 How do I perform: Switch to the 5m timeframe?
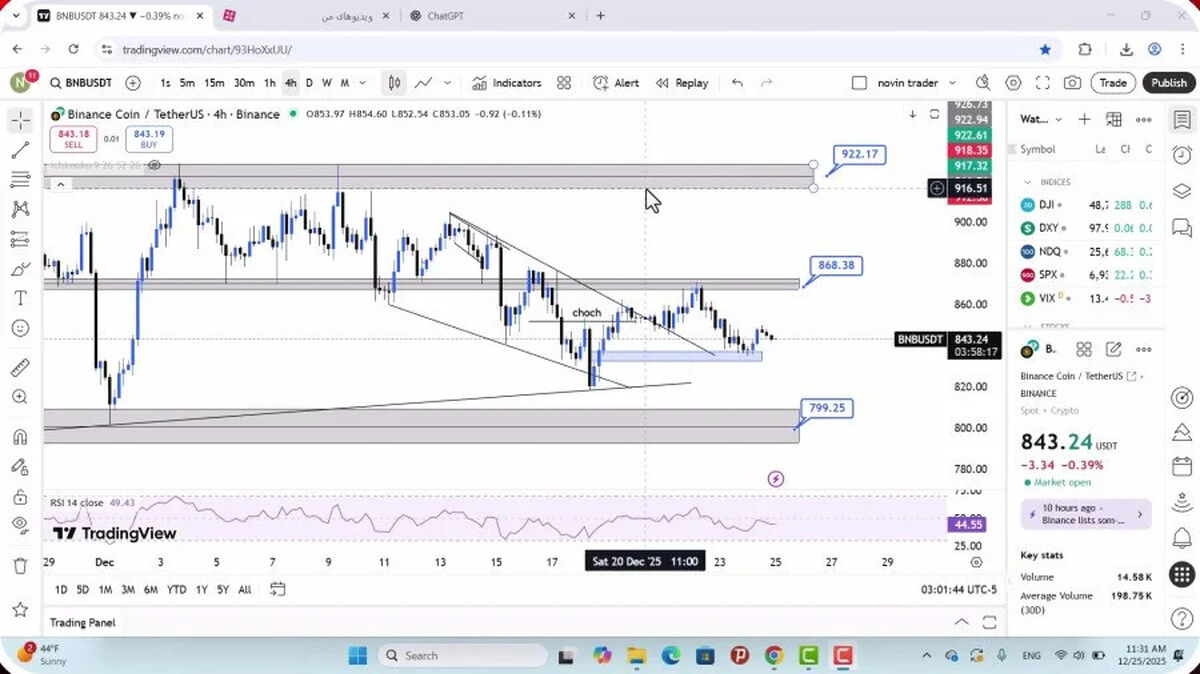pyautogui.click(x=187, y=83)
